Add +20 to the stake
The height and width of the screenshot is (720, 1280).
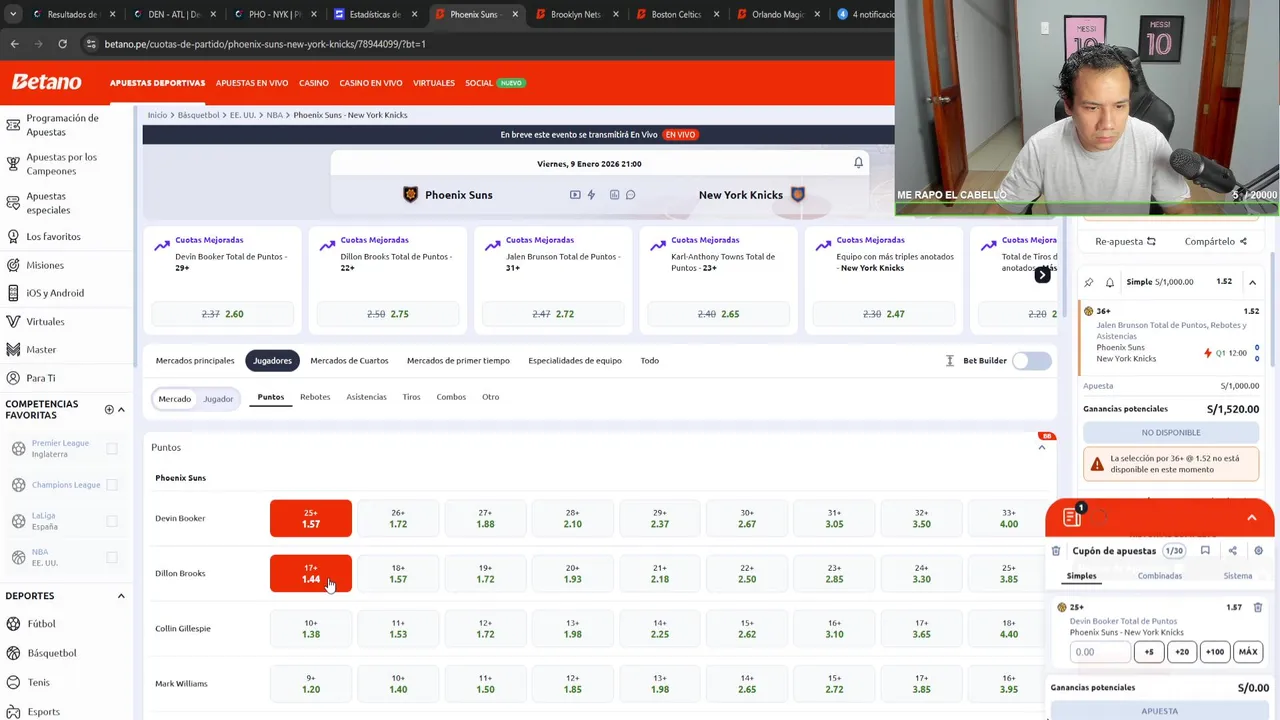1182,652
